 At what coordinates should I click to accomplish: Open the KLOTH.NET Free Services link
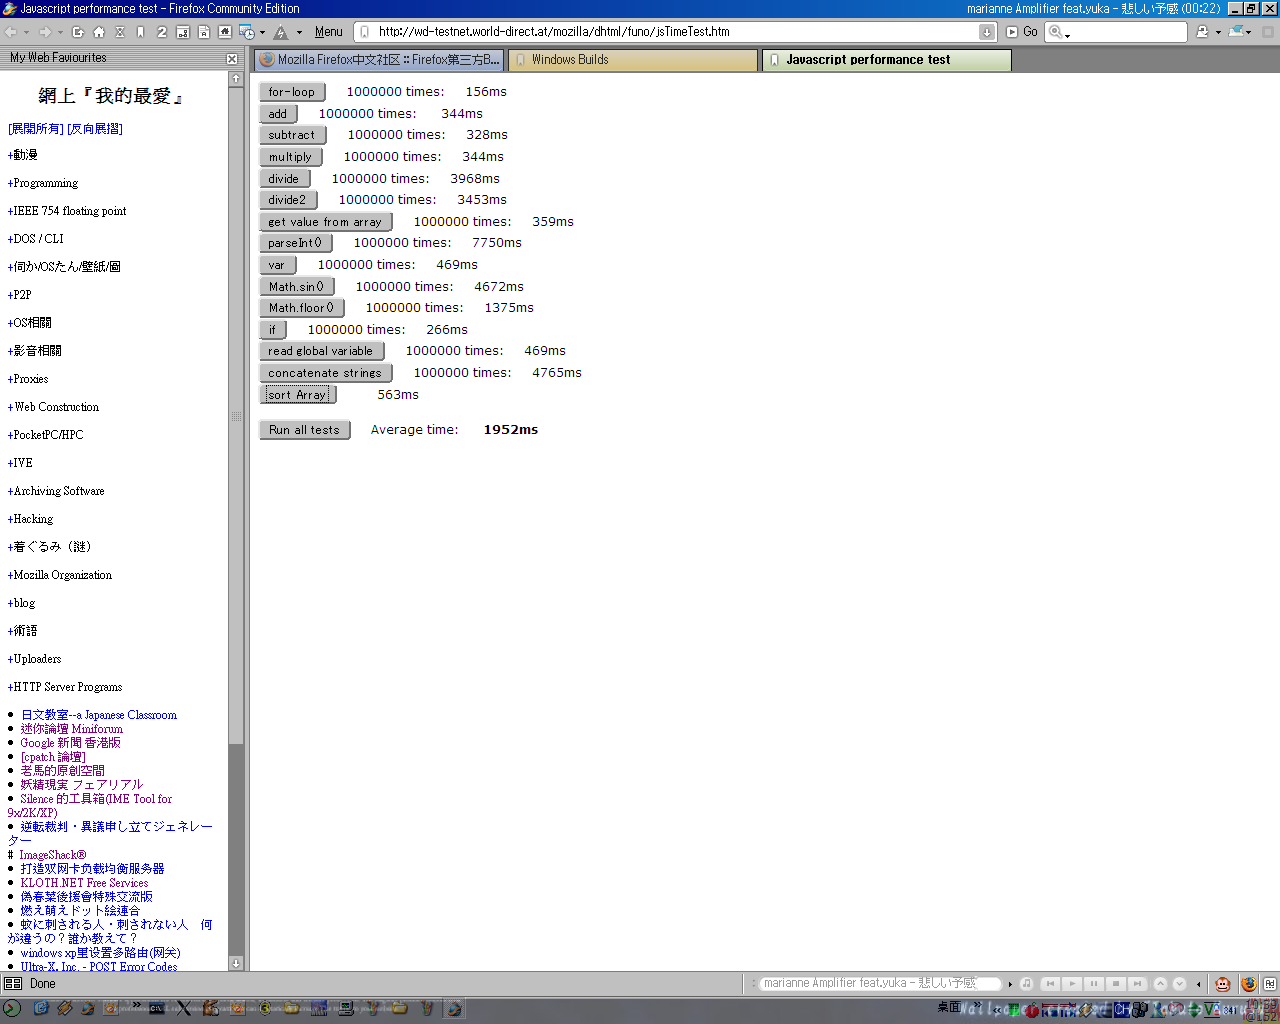(84, 883)
